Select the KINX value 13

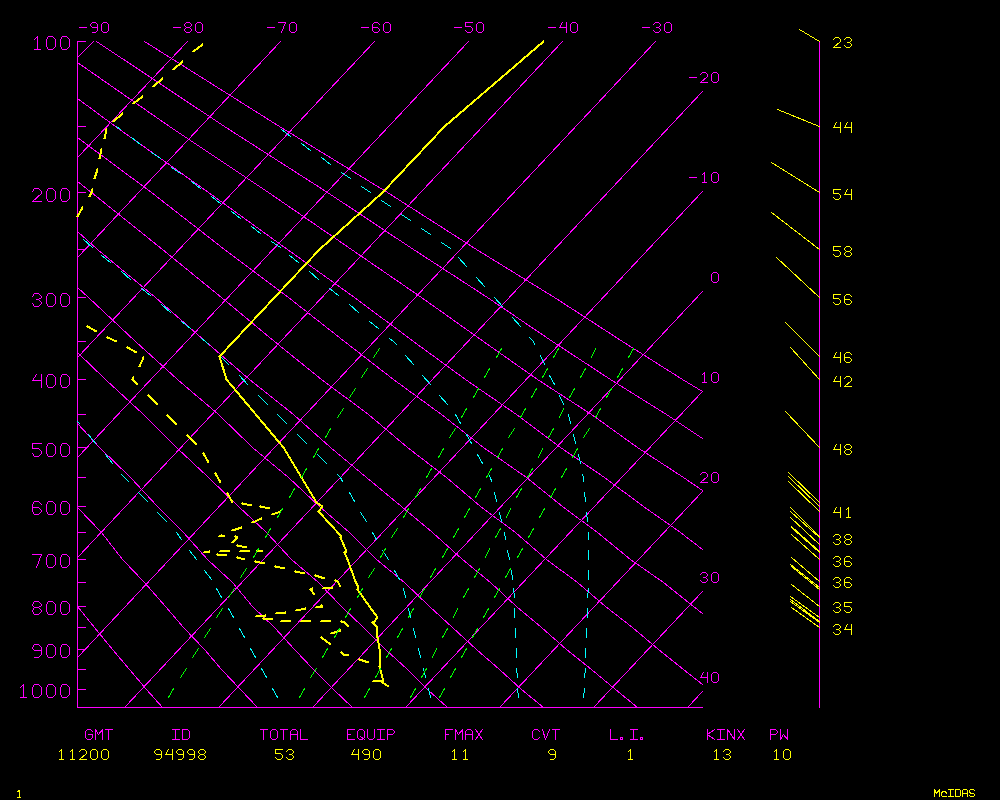point(722,755)
